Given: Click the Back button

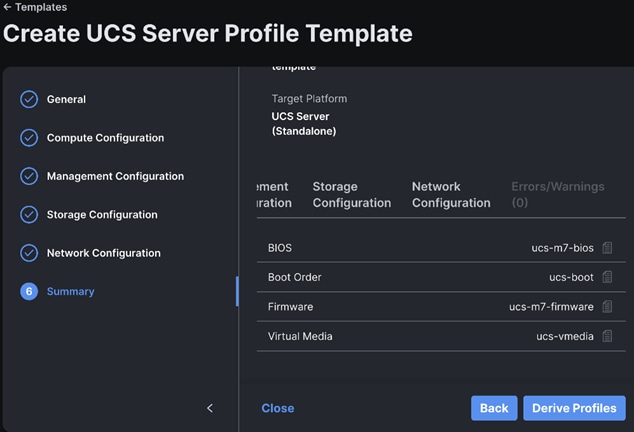Looking at the screenshot, I should point(494,408).
